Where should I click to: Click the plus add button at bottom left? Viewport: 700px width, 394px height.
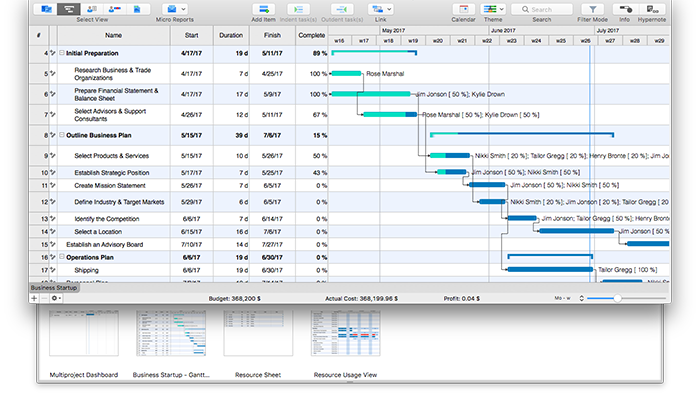pyautogui.click(x=34, y=298)
